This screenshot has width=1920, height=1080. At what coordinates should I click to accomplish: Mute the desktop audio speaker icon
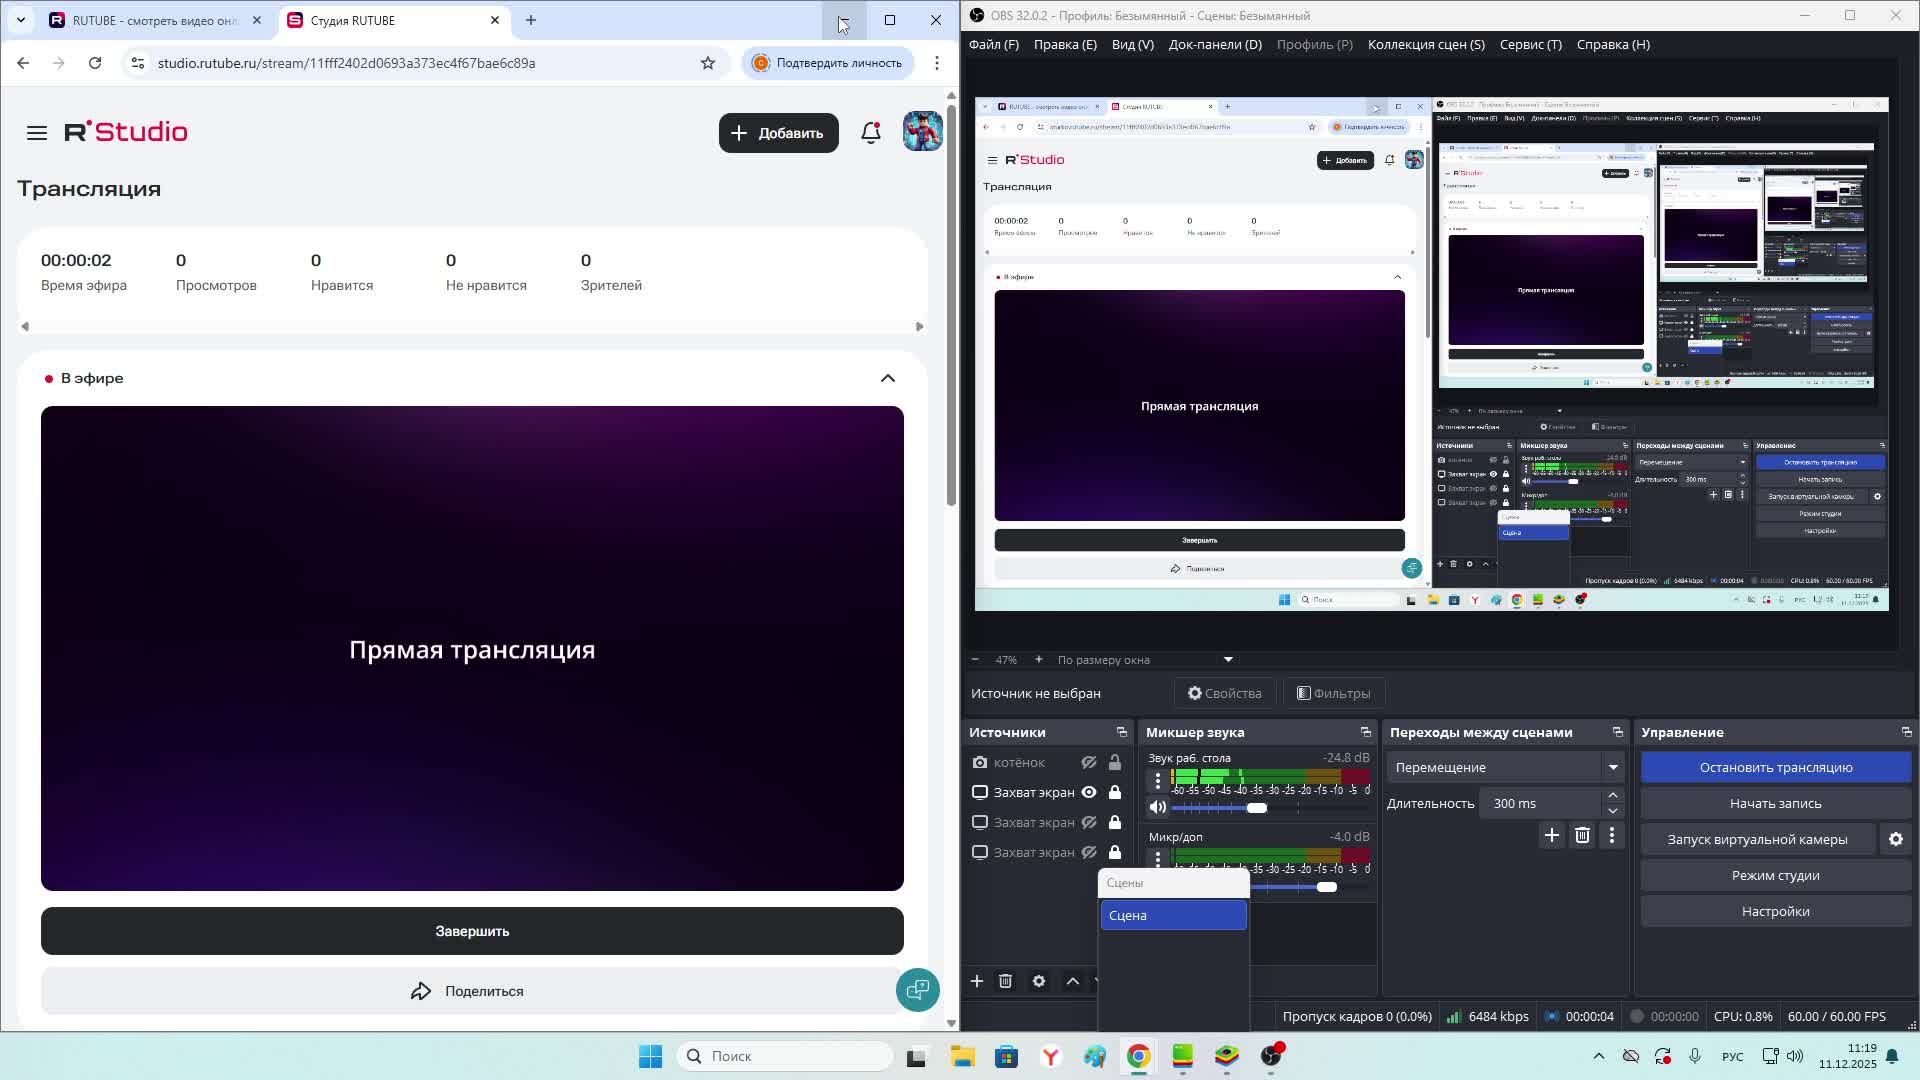click(x=1158, y=807)
